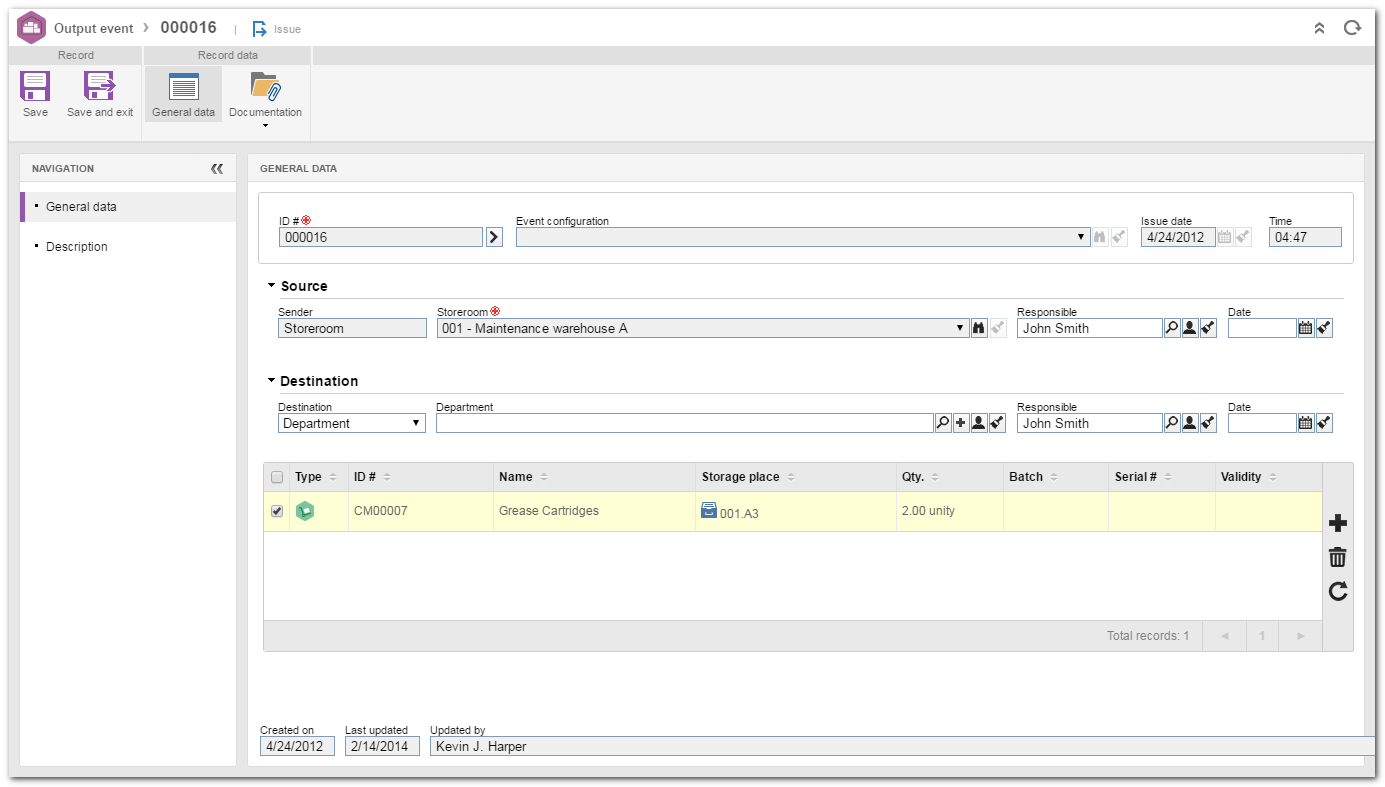Click the Issue date field
The height and width of the screenshot is (787, 1385).
pyautogui.click(x=1178, y=238)
